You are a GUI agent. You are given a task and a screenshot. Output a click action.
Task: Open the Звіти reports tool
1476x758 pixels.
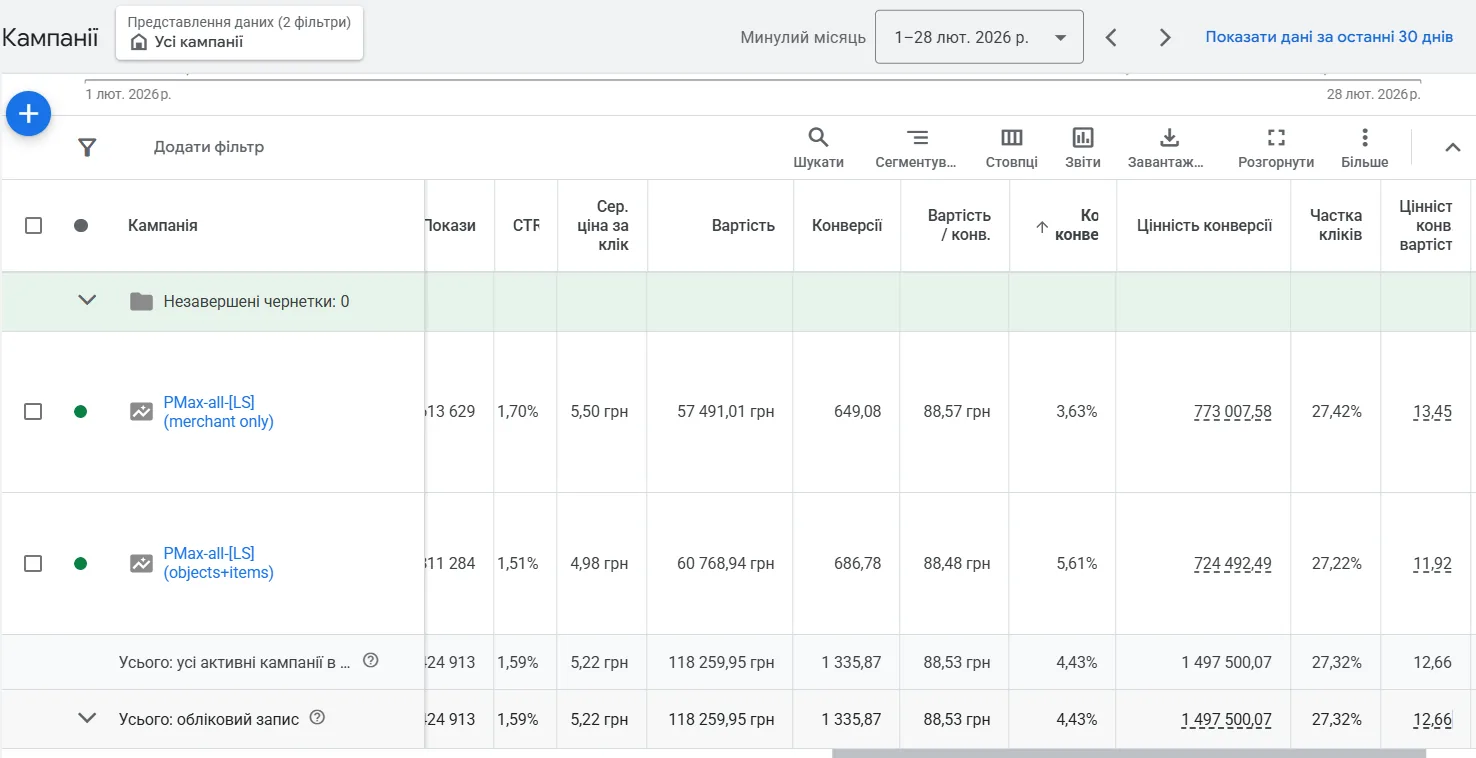point(1083,148)
